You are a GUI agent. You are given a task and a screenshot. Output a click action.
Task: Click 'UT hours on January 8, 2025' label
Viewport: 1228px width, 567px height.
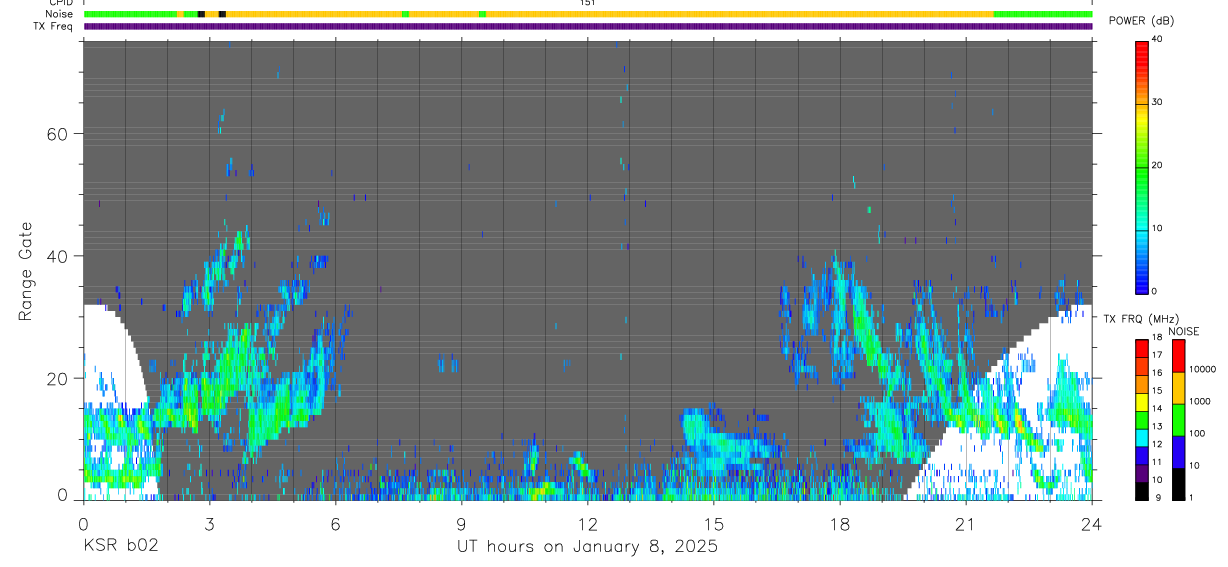click(587, 546)
